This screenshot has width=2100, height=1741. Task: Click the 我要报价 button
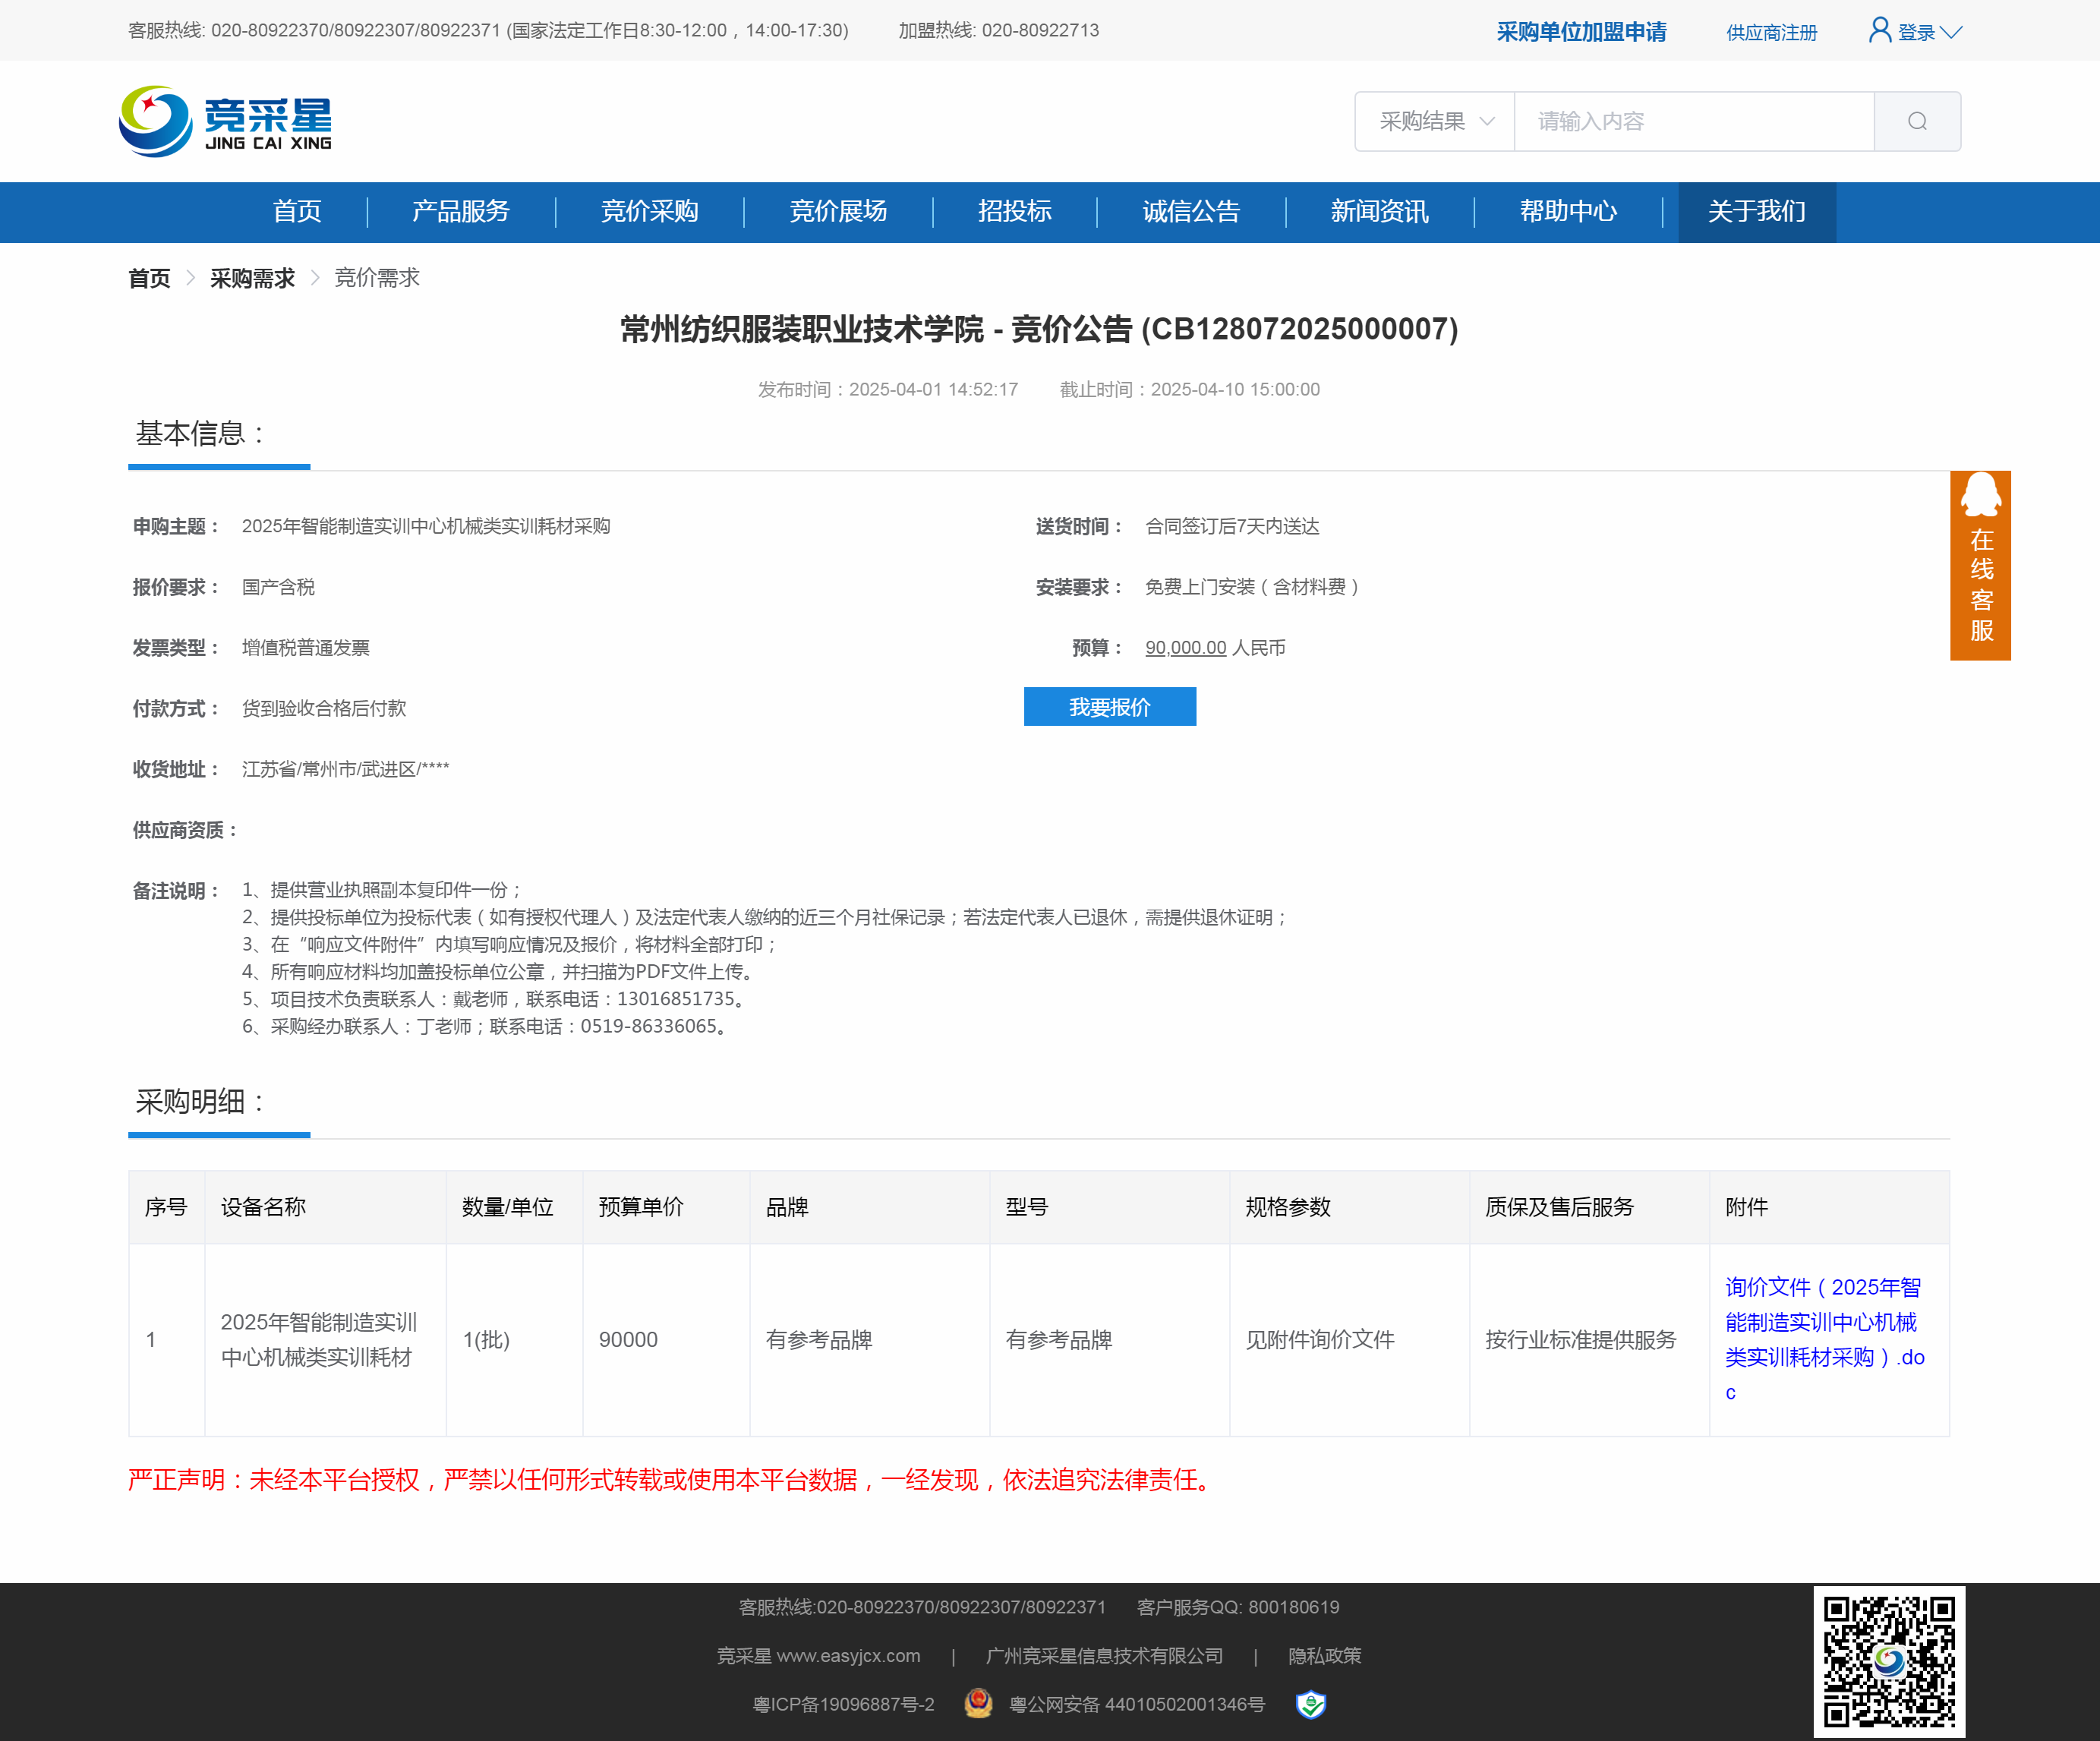coord(1109,707)
